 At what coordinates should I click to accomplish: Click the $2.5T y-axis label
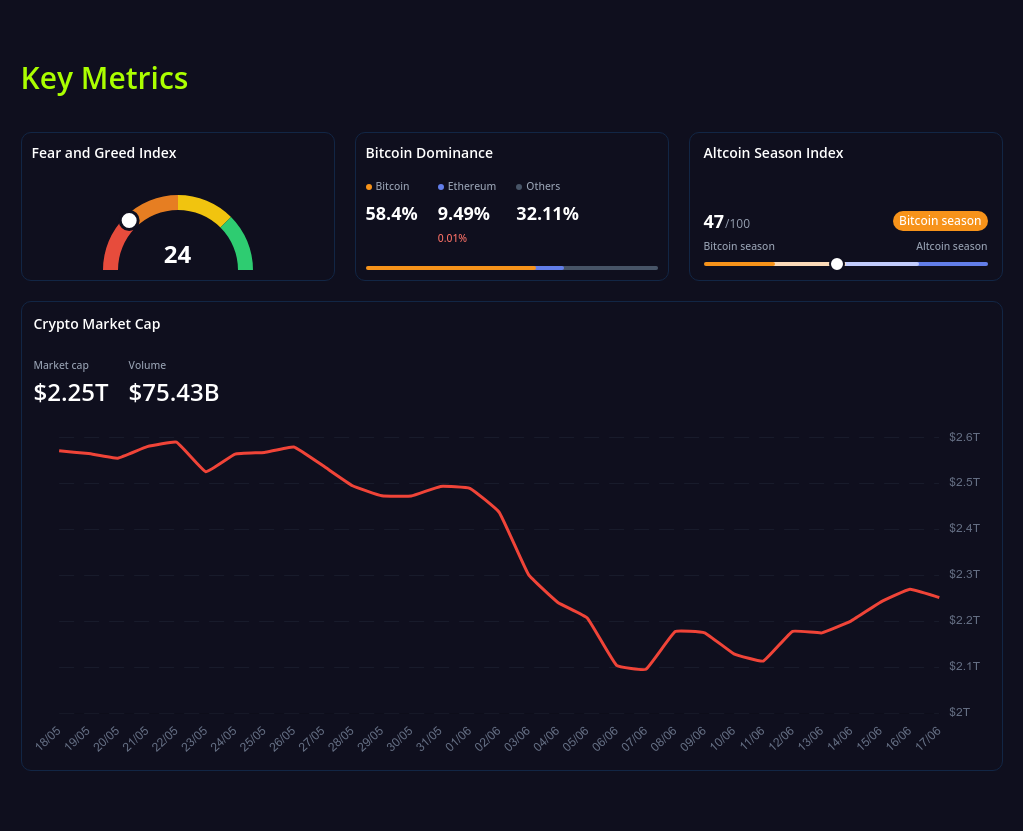click(964, 482)
